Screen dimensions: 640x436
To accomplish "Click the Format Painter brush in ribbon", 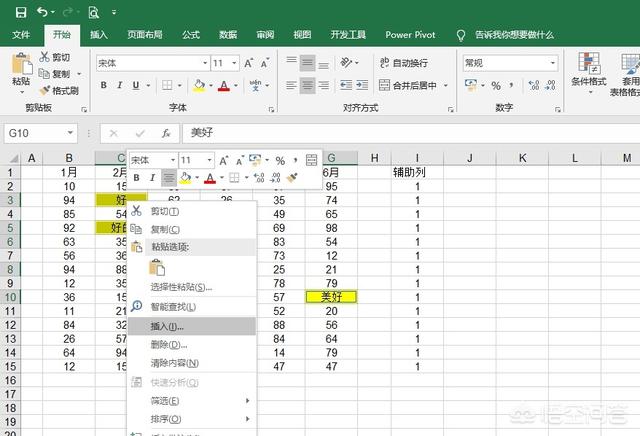I will pyautogui.click(x=44, y=90).
